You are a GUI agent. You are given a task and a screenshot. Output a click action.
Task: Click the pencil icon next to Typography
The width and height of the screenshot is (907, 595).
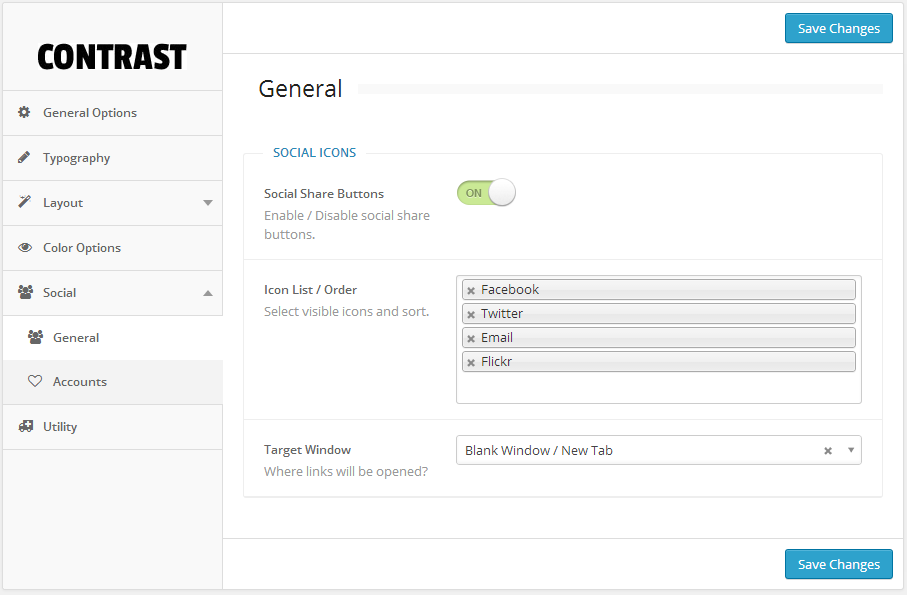tap(24, 158)
